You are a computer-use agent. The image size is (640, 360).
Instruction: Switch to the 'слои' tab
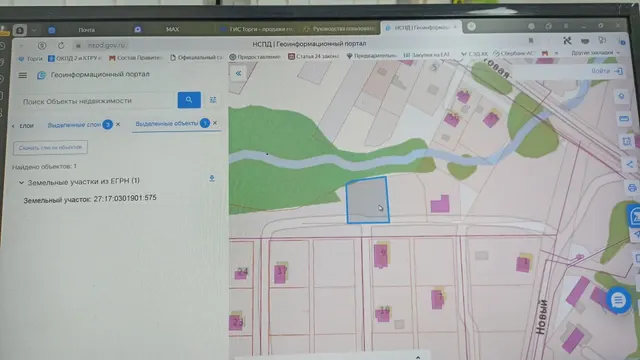27,126
